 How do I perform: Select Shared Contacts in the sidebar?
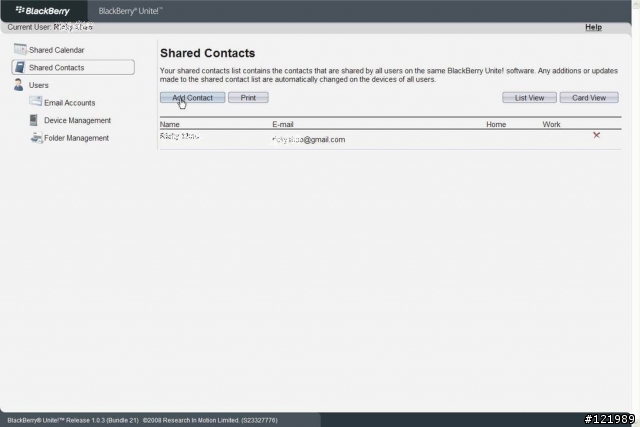pos(73,67)
